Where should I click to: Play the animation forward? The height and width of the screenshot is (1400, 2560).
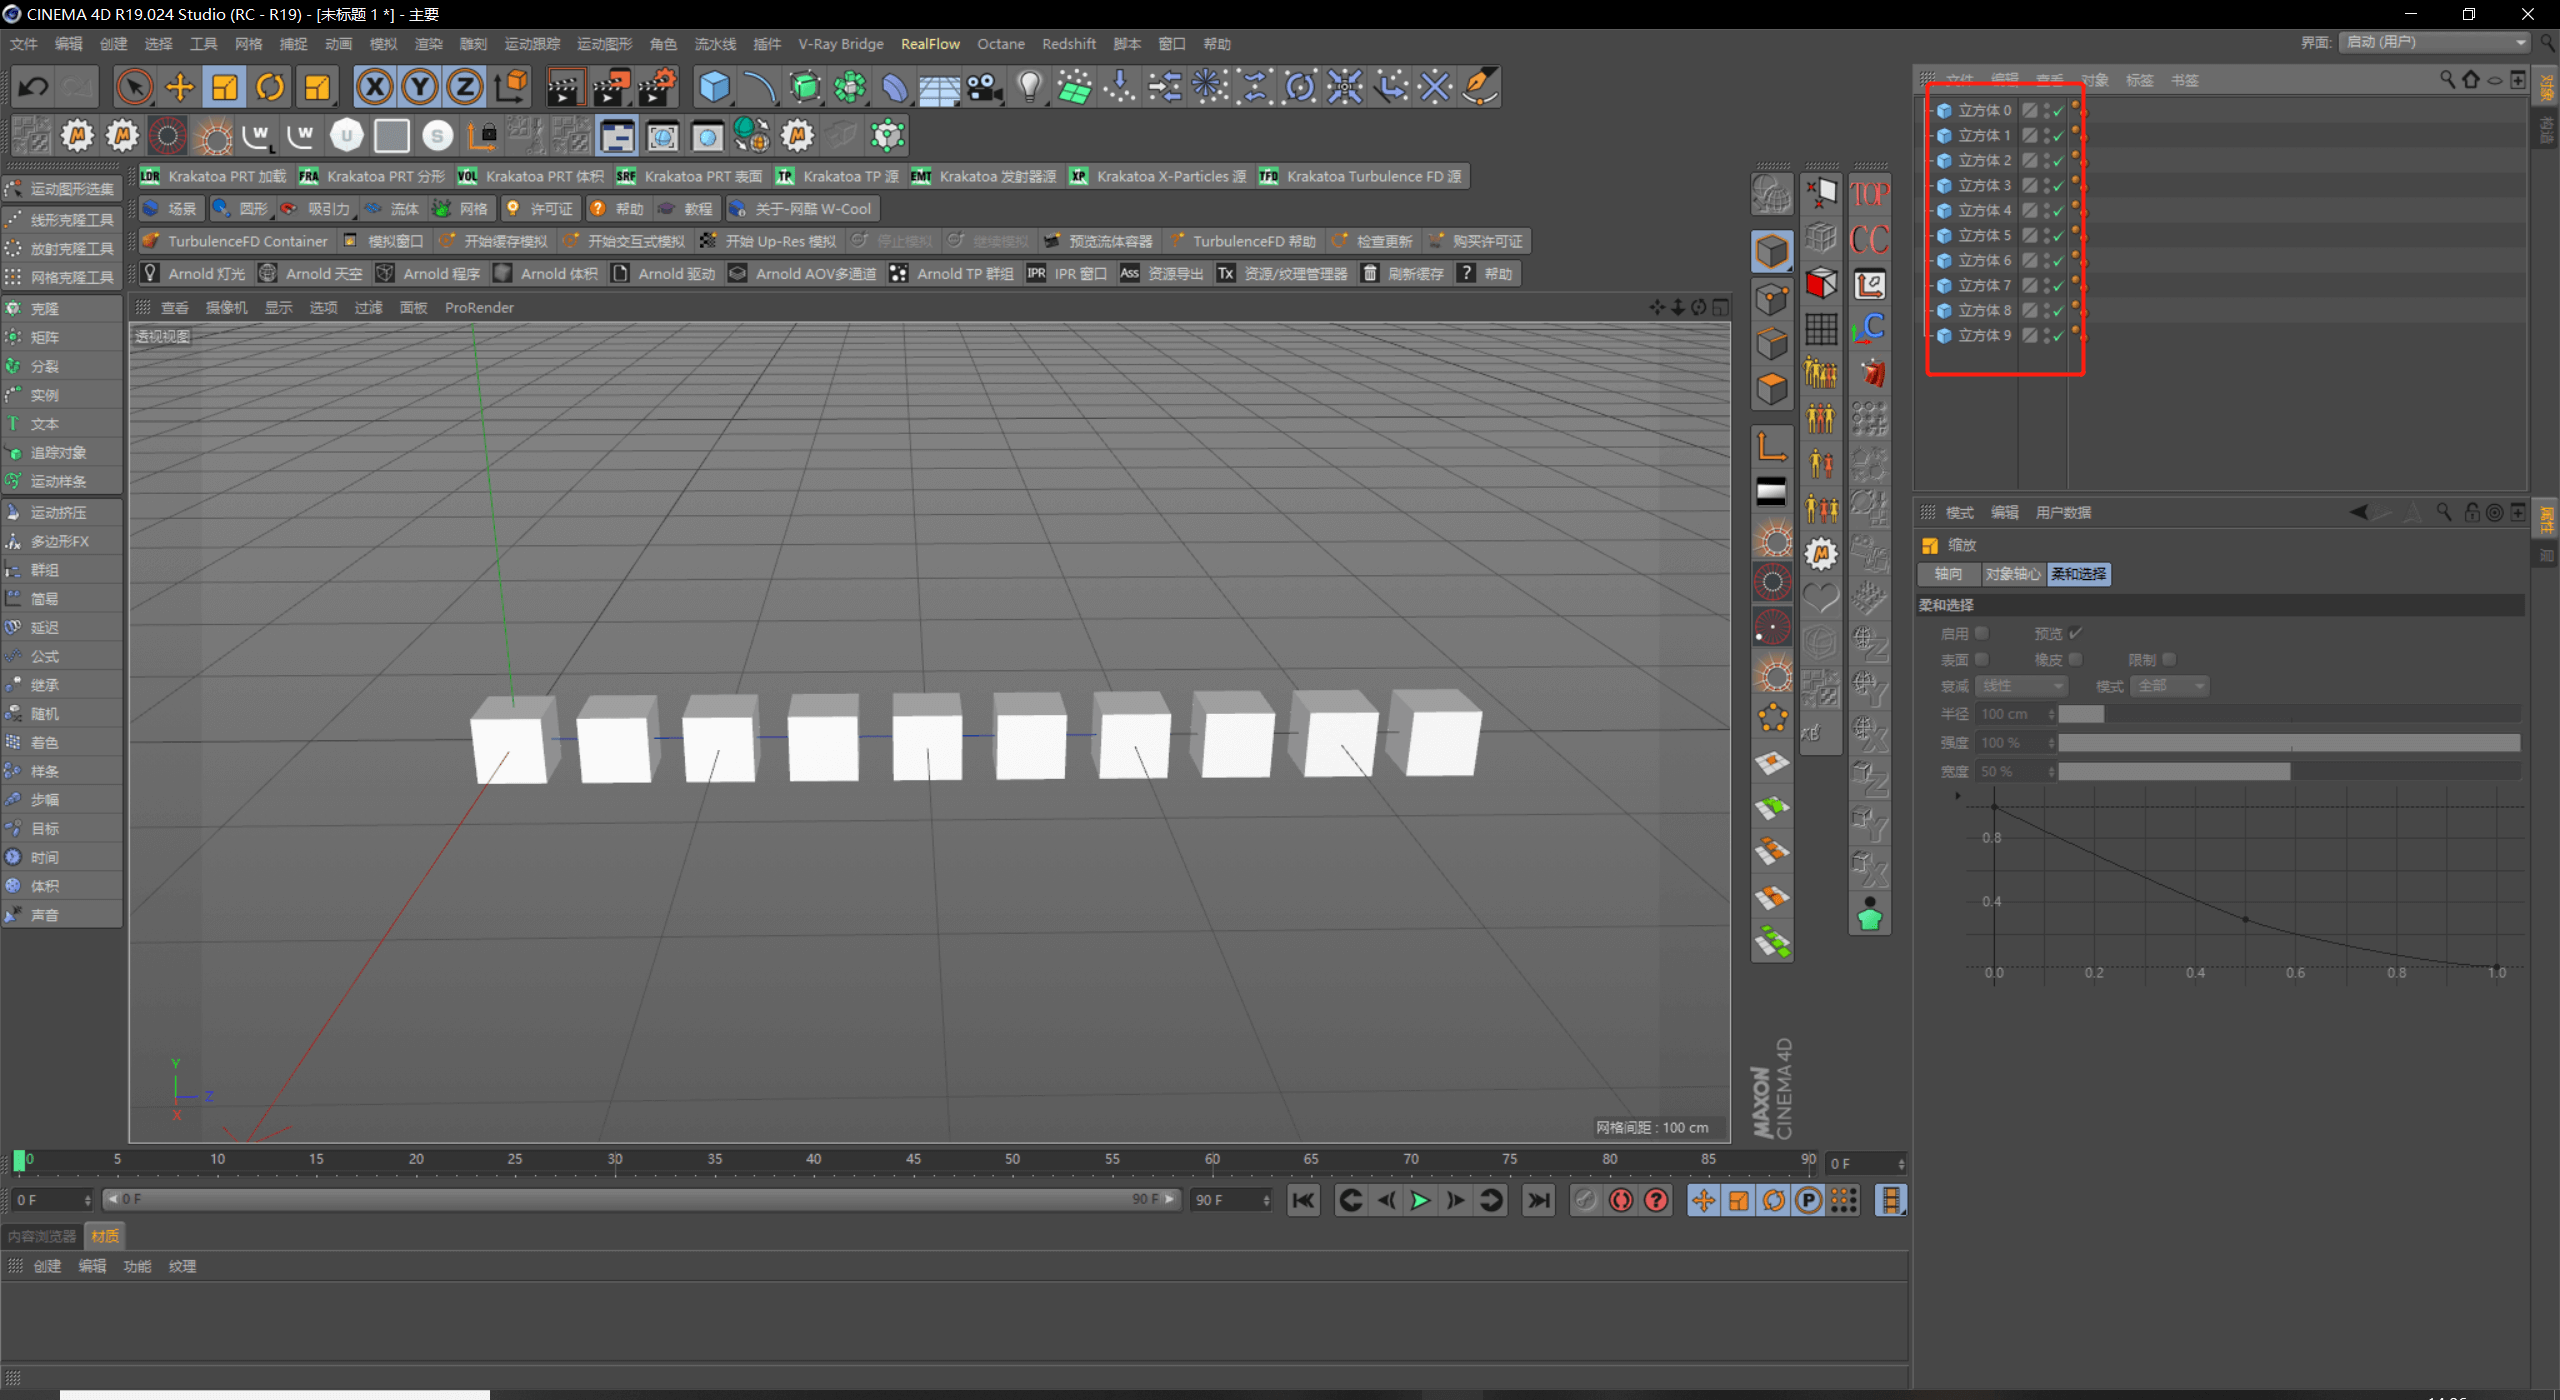(1419, 1200)
